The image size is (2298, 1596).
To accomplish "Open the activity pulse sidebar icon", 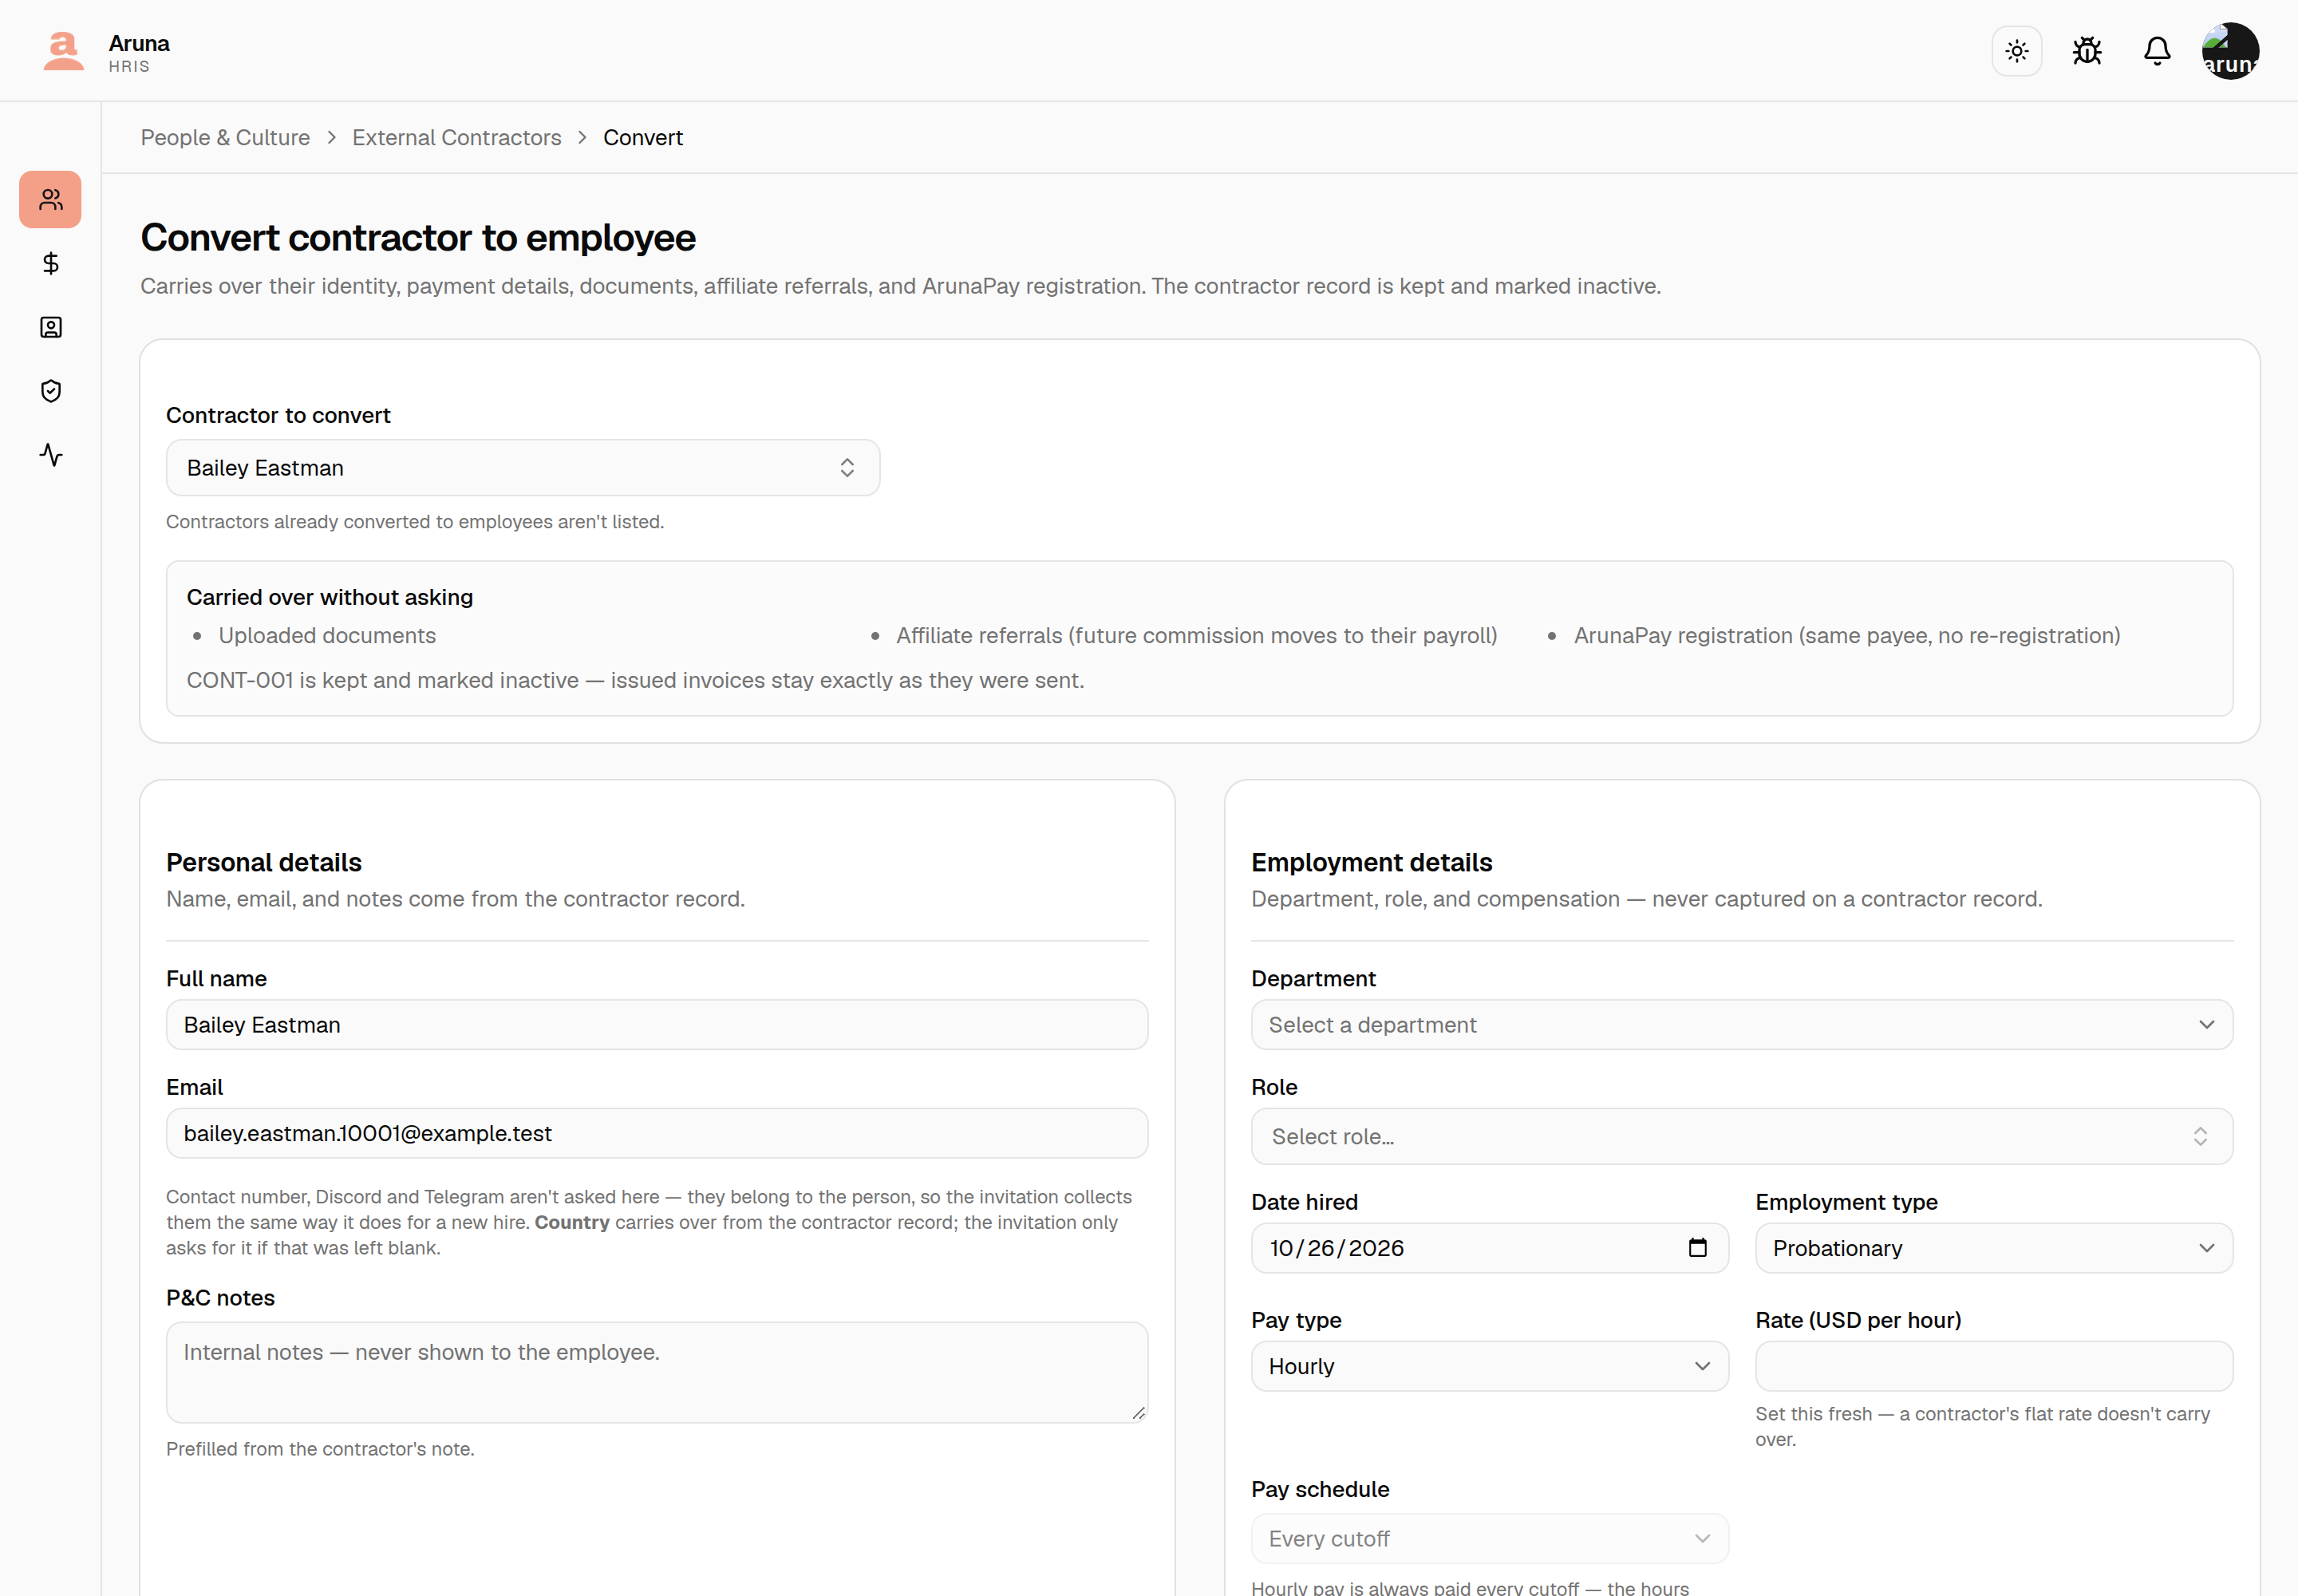I will pos(51,455).
